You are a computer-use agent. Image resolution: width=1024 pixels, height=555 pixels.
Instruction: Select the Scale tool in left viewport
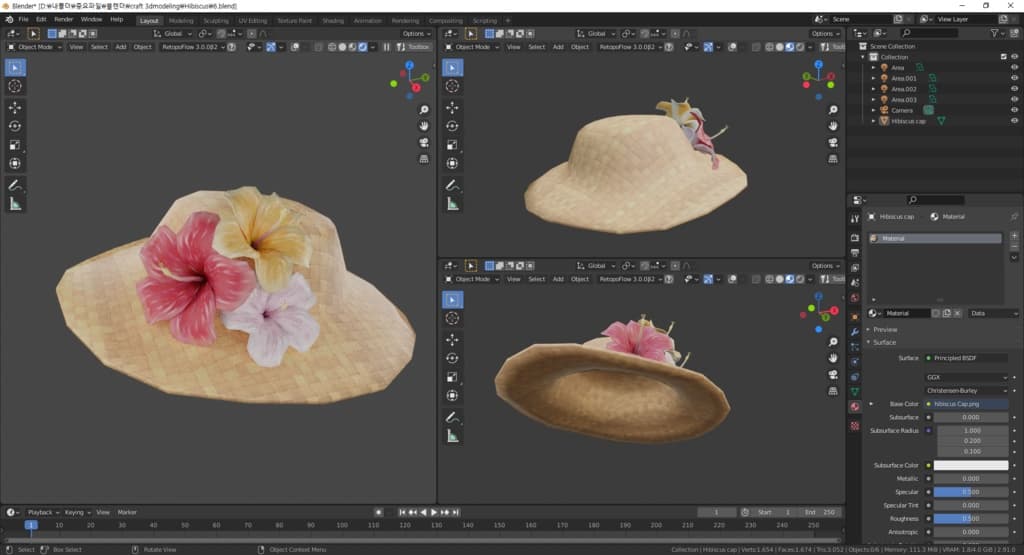(15, 145)
